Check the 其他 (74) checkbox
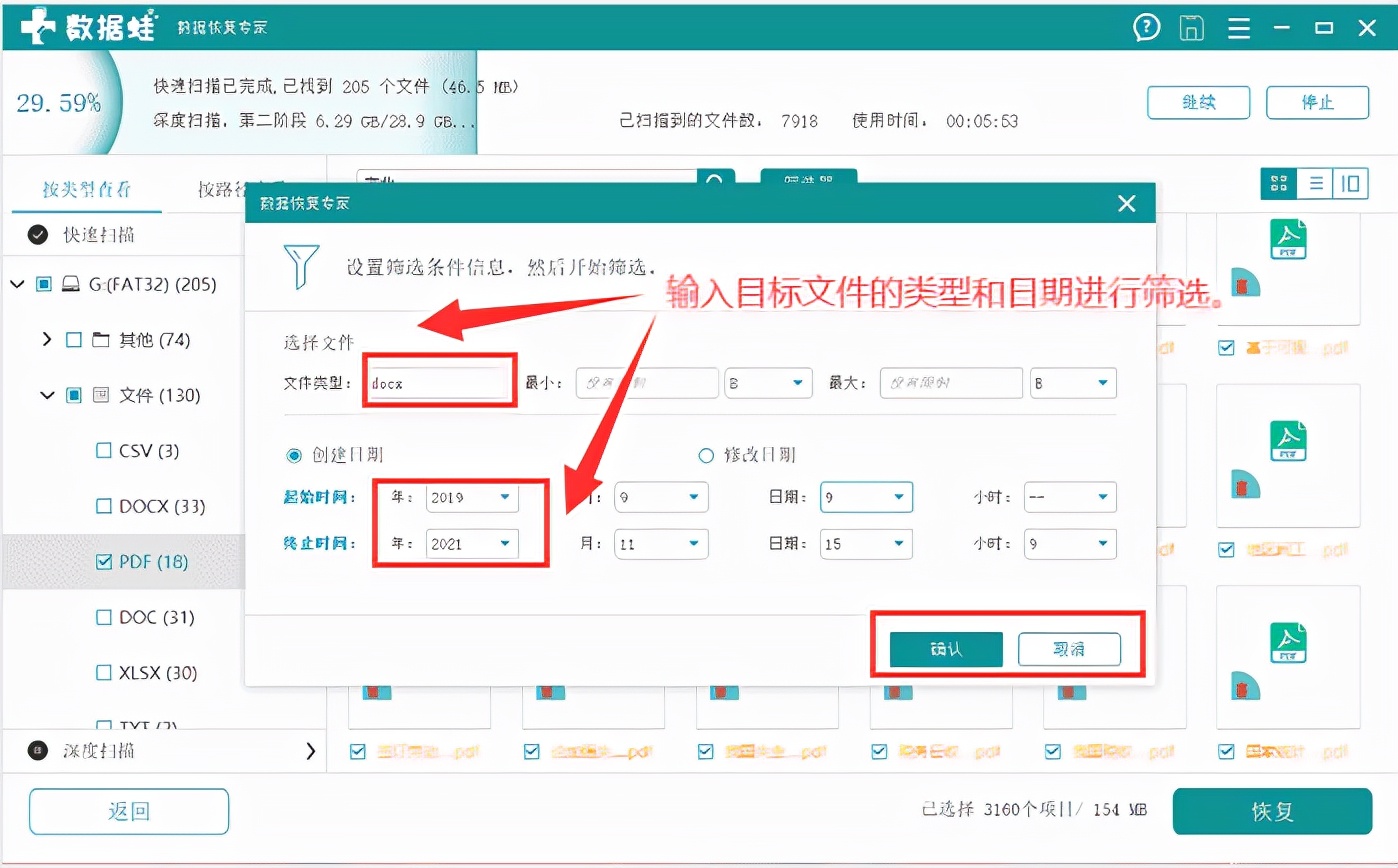Screen dimensions: 1398x868 coord(73,340)
